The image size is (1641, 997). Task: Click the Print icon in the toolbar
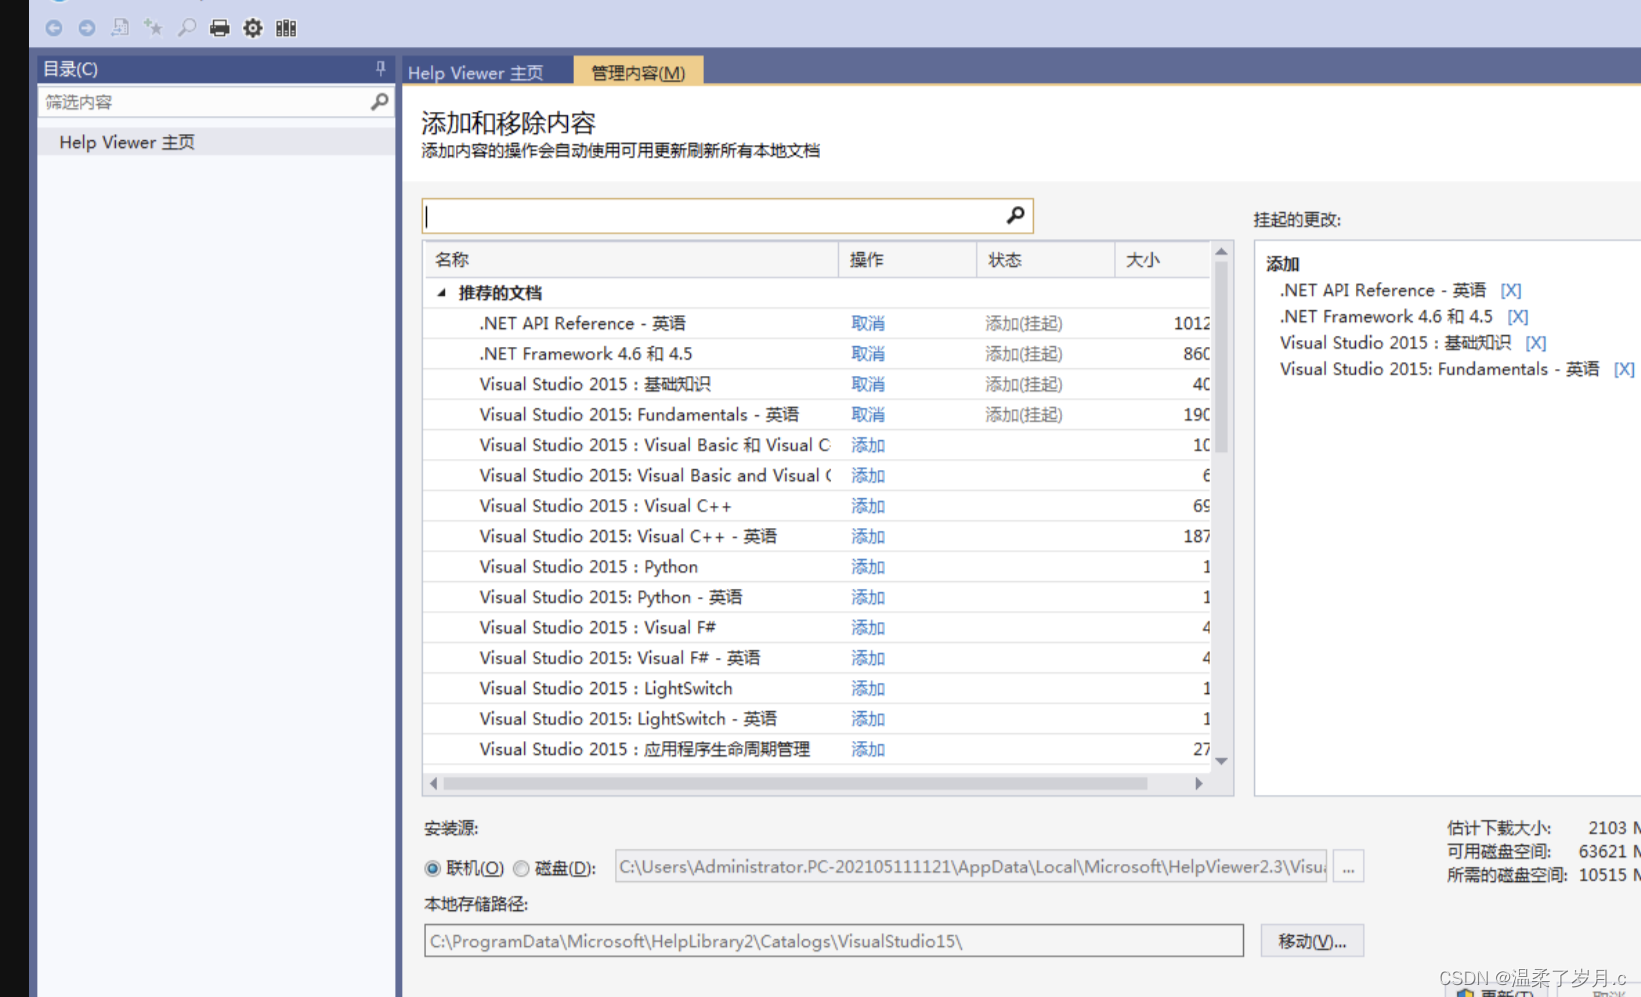[219, 28]
